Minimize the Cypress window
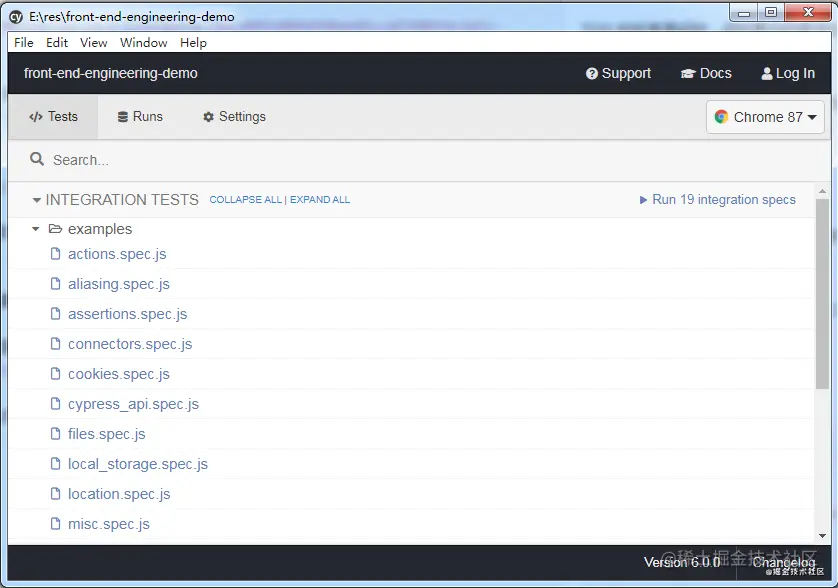The width and height of the screenshot is (838, 588). [x=743, y=13]
